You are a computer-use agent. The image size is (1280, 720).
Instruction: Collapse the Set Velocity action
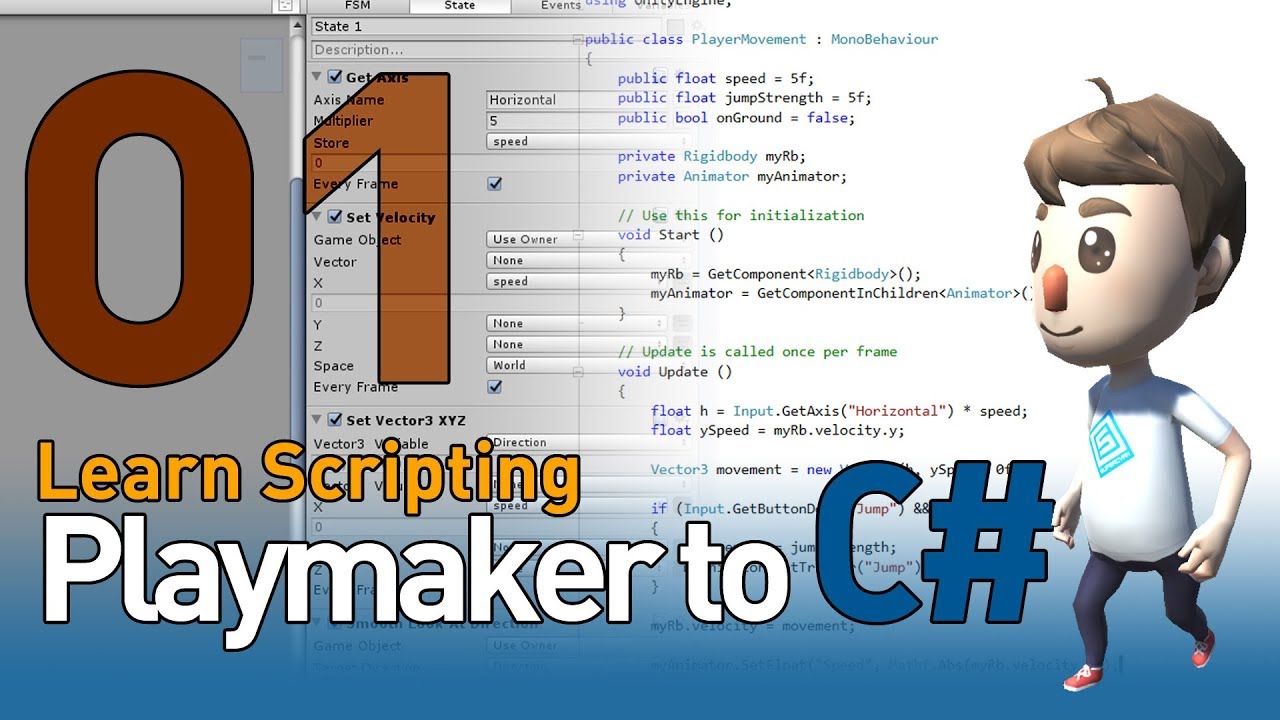tap(317, 217)
